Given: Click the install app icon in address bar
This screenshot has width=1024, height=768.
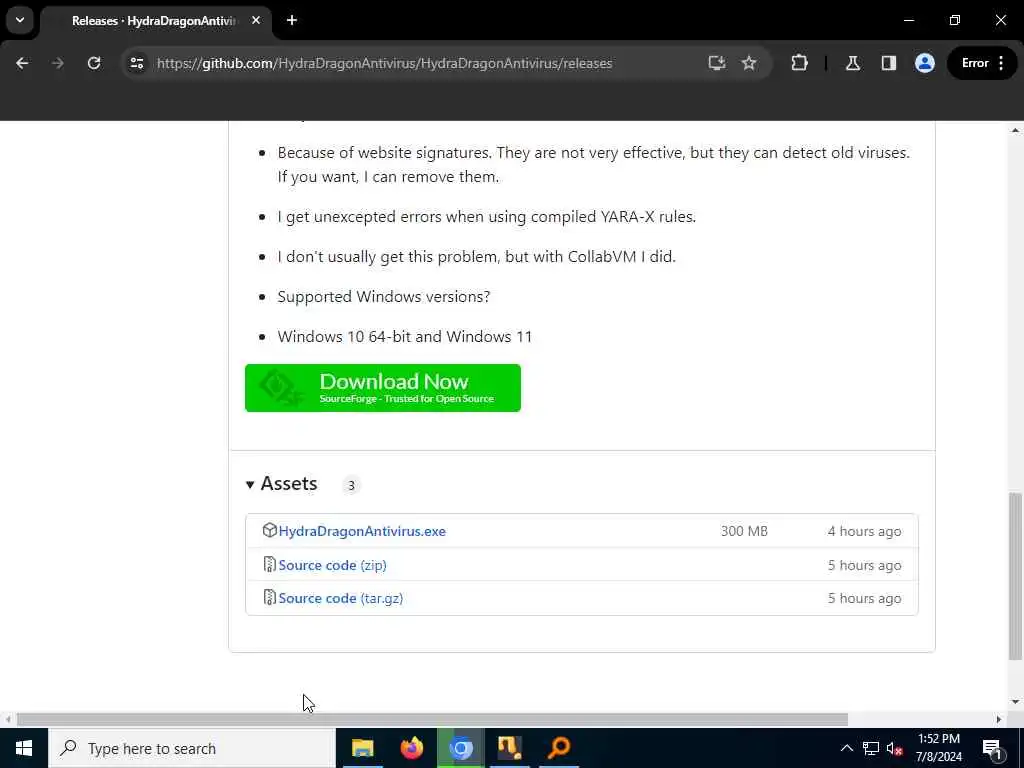Looking at the screenshot, I should coord(716,63).
